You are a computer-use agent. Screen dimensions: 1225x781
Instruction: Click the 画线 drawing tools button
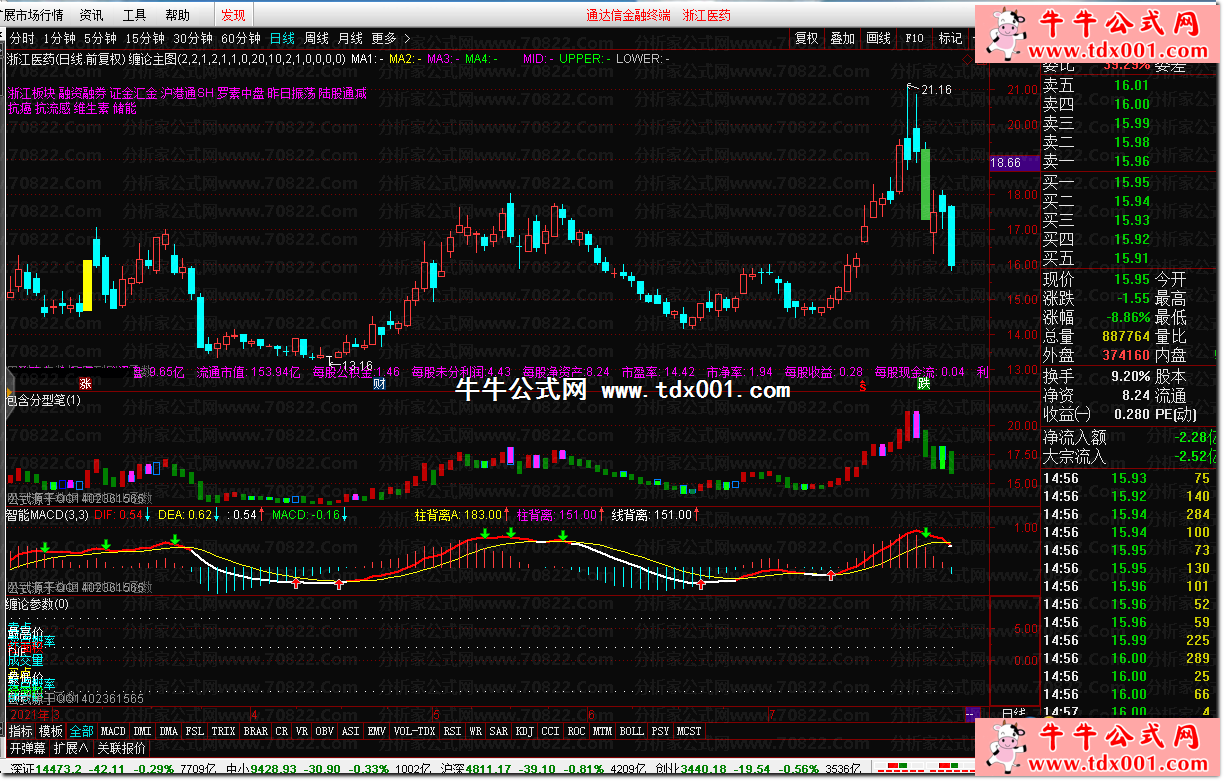pos(879,38)
